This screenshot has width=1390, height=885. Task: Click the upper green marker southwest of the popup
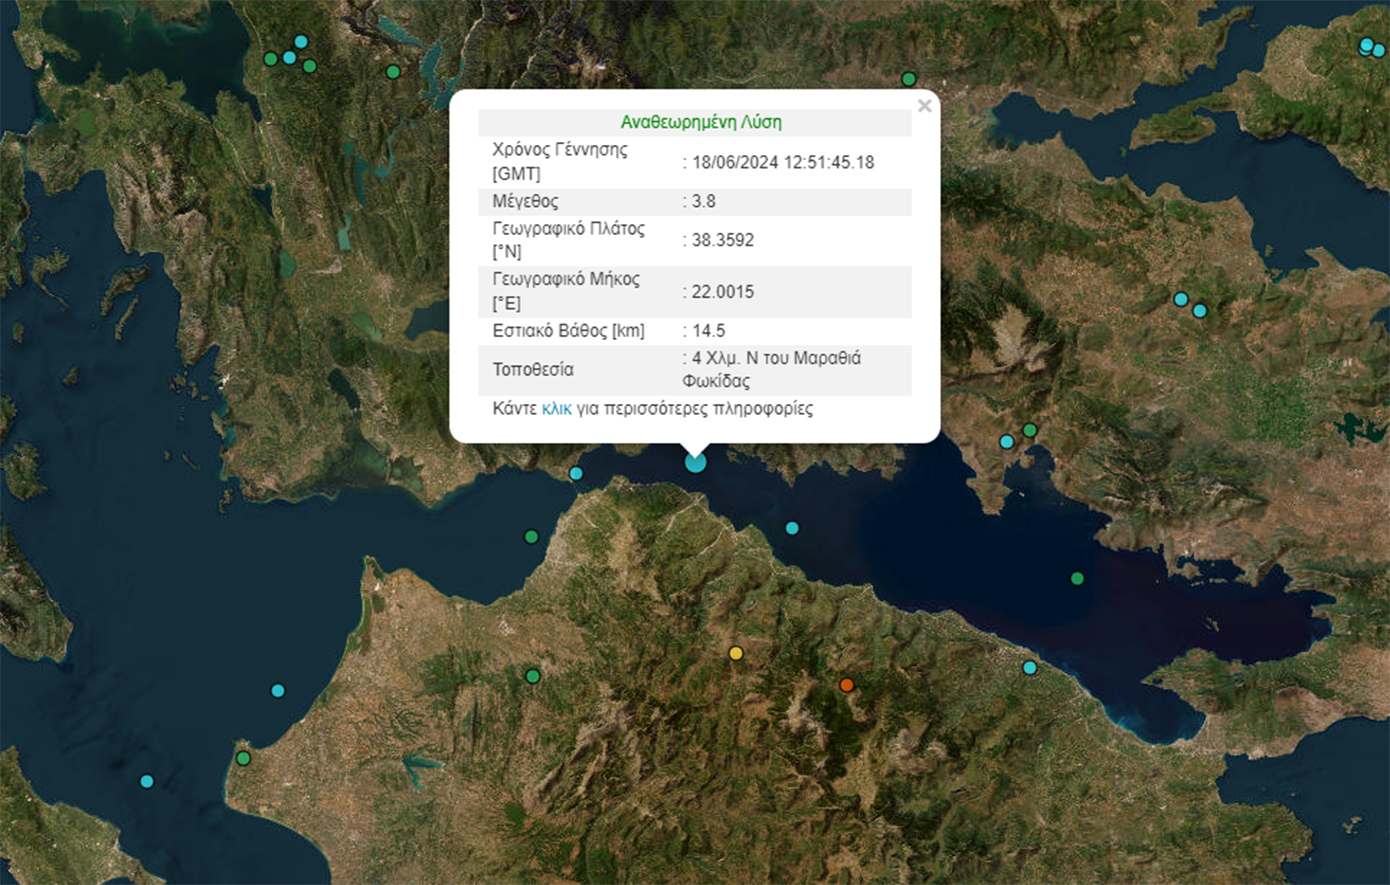click(x=532, y=537)
